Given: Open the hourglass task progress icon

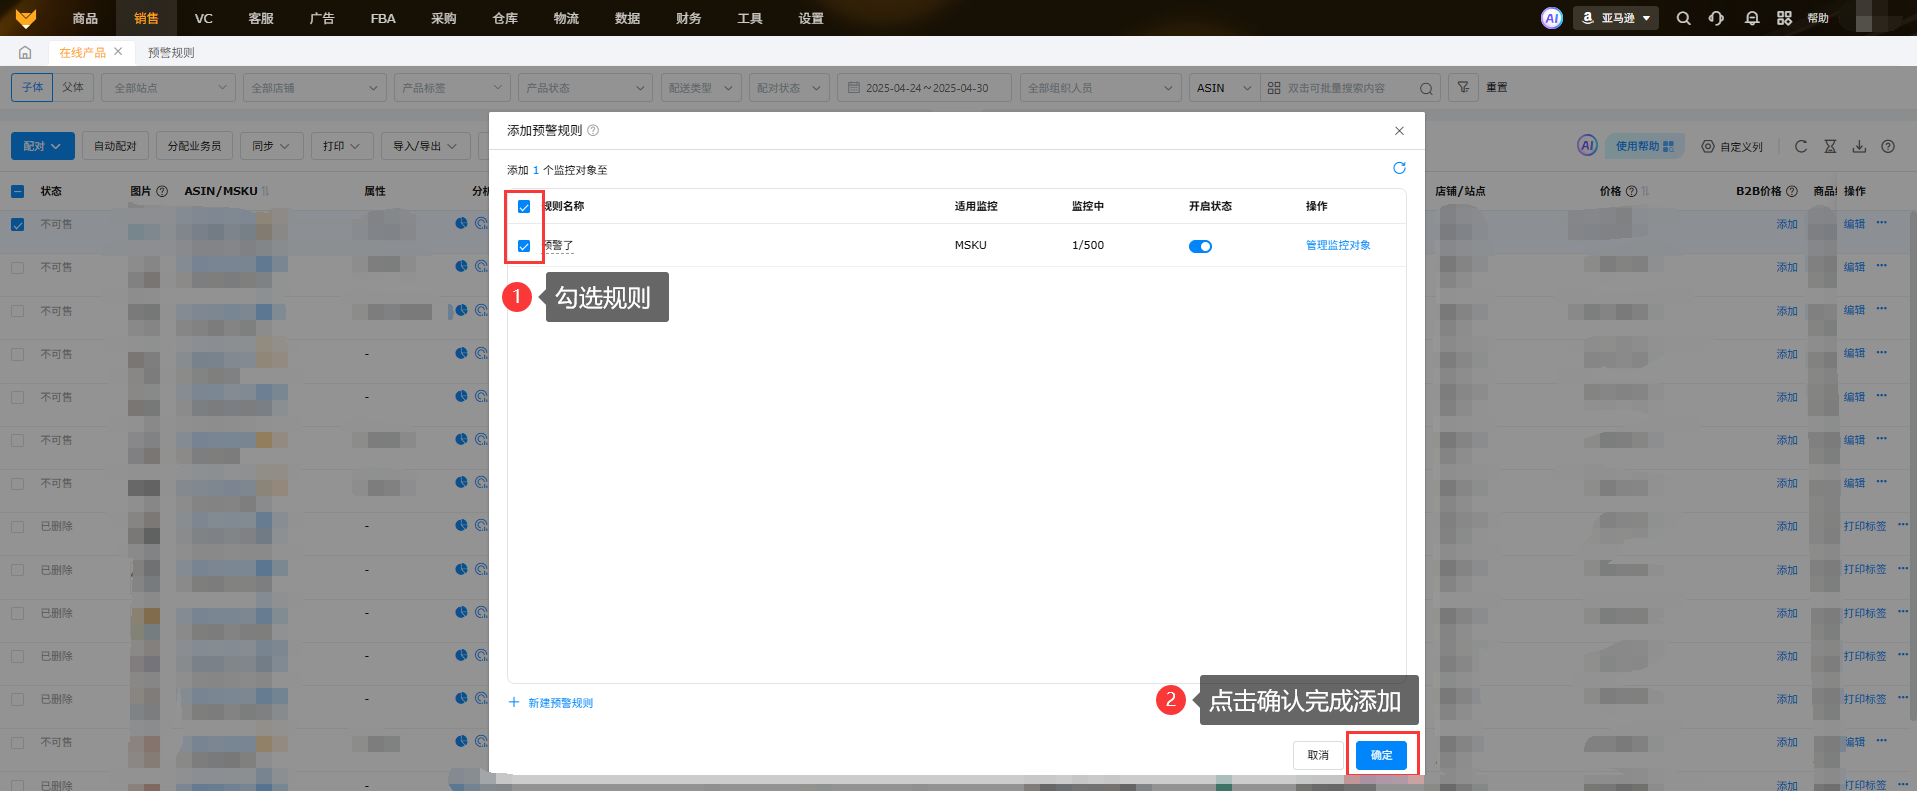Looking at the screenshot, I should coord(1830,146).
